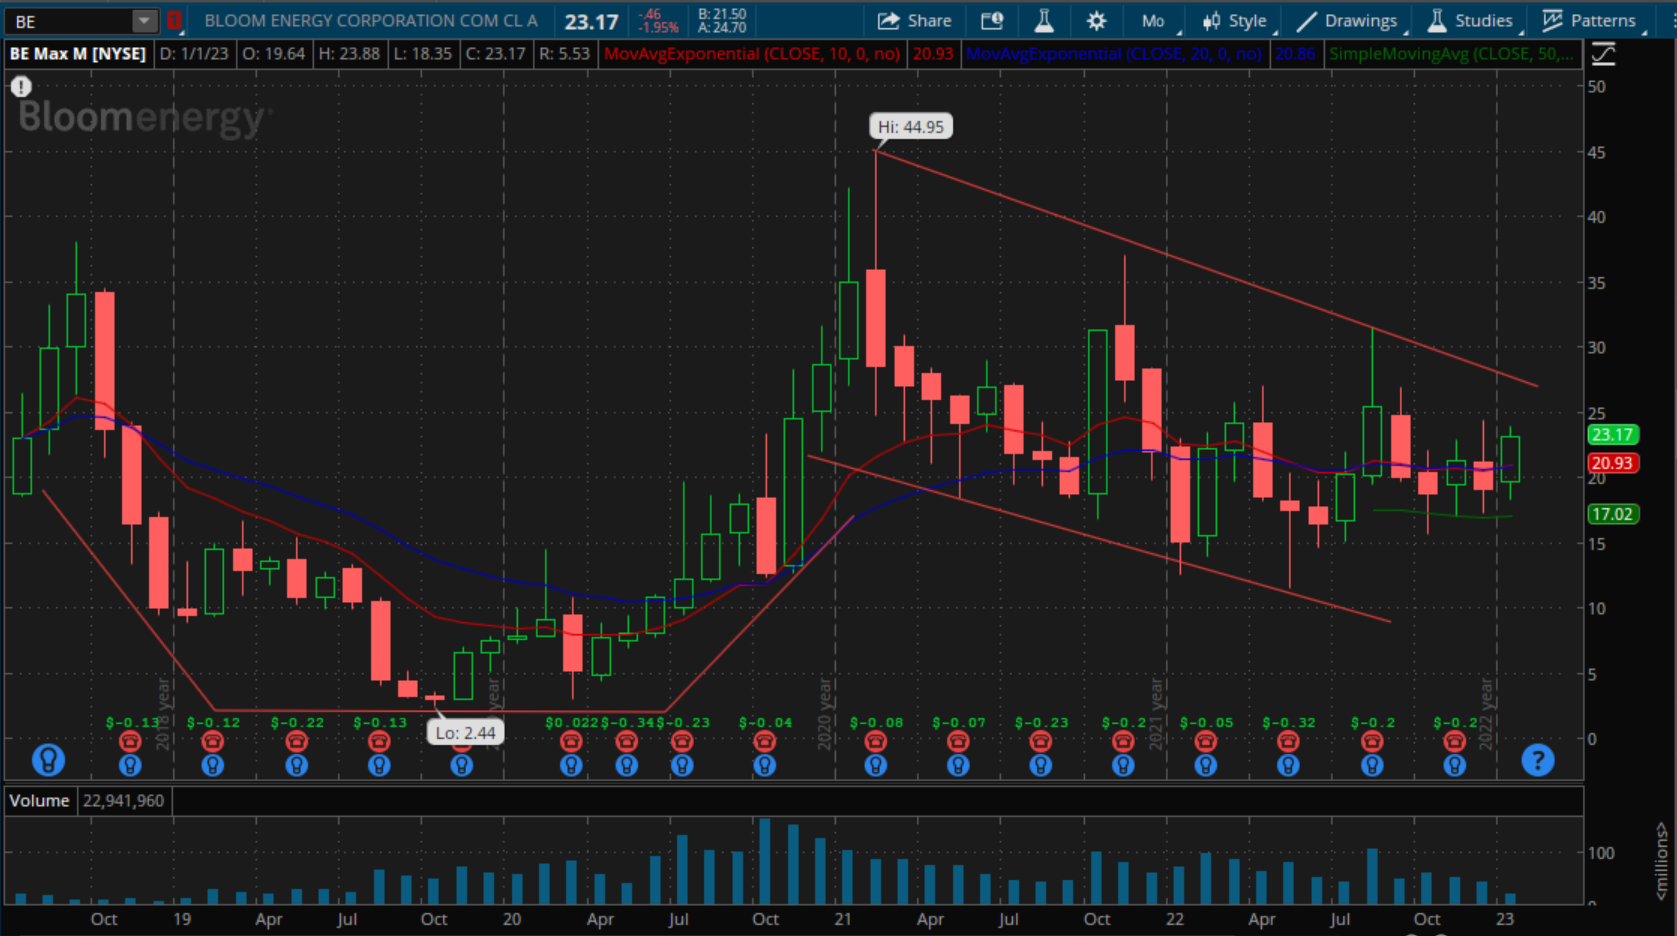Click the earnings phone icon under $-0.07
1677x936 pixels.
[958, 741]
